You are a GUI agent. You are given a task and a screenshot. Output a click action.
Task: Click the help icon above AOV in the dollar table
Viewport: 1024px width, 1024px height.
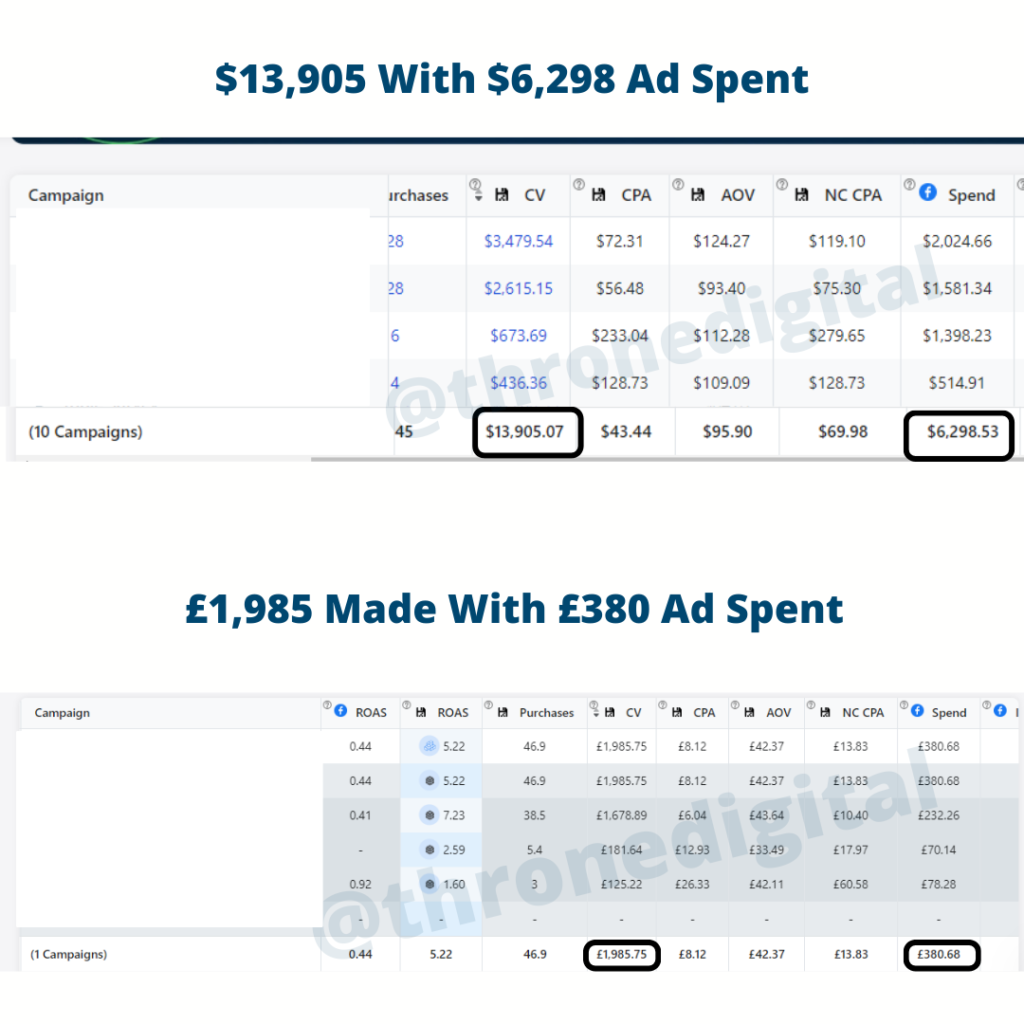coord(678,185)
